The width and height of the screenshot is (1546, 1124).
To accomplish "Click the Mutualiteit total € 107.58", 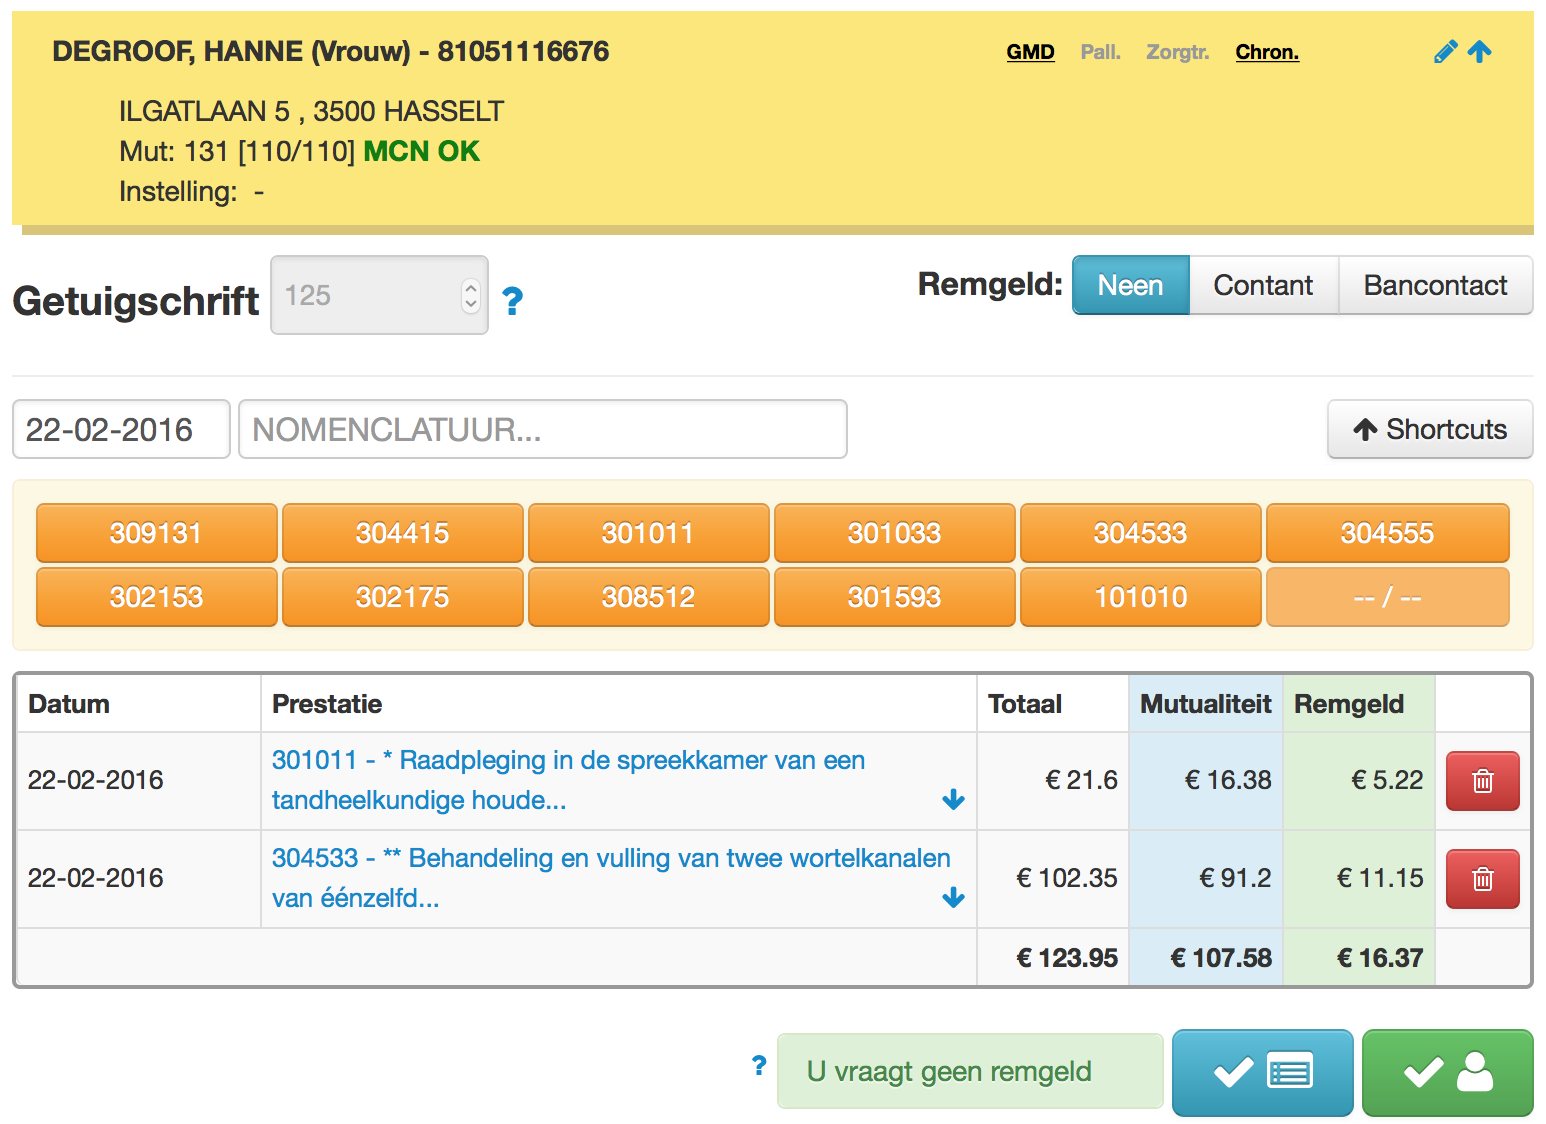I will pos(1221,958).
